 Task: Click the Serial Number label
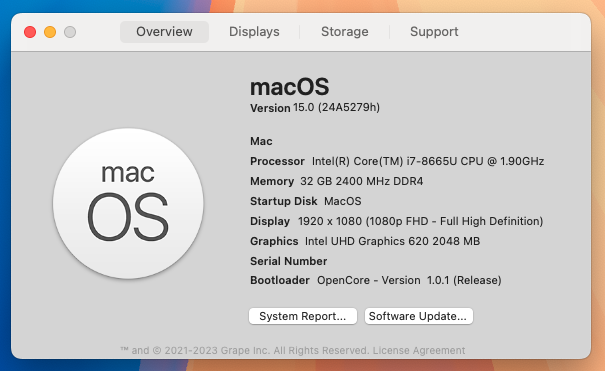(x=289, y=261)
